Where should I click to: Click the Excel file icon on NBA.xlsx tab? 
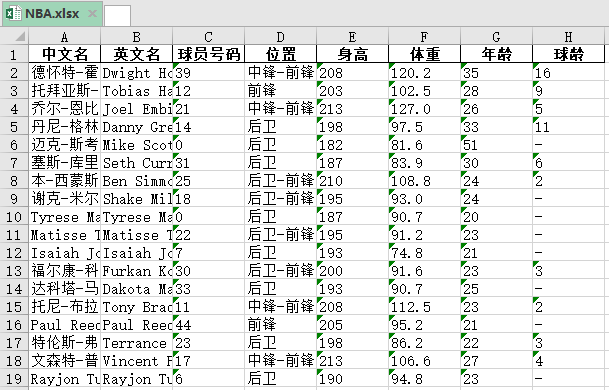pyautogui.click(x=14, y=13)
